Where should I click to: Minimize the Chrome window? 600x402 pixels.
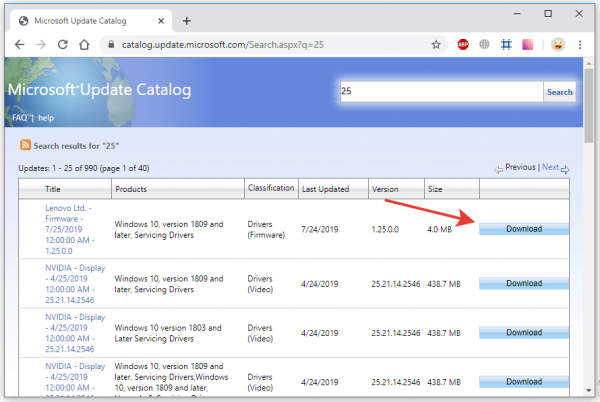(517, 14)
